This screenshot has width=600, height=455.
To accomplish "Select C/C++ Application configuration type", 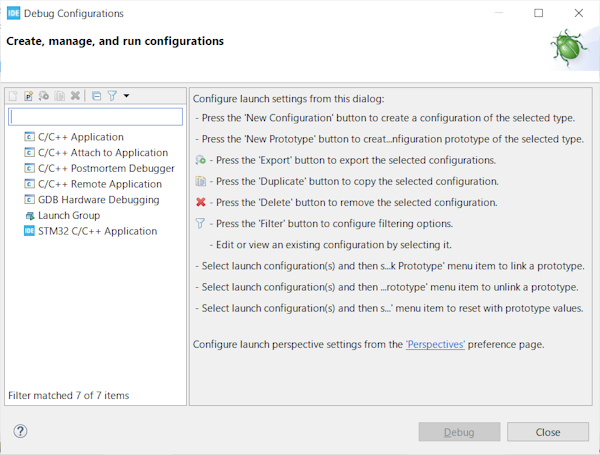I will click(80, 137).
